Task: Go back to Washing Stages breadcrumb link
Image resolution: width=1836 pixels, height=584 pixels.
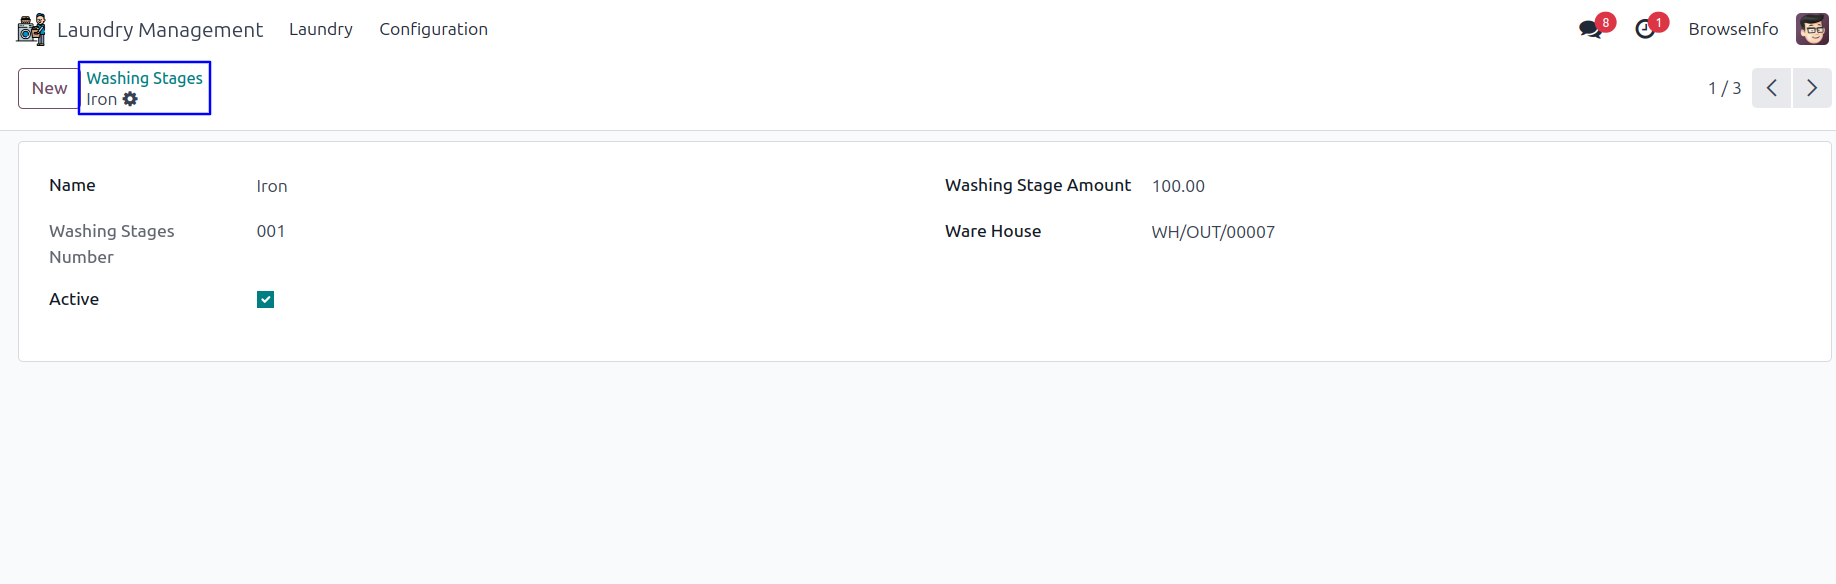Action: click(x=144, y=78)
